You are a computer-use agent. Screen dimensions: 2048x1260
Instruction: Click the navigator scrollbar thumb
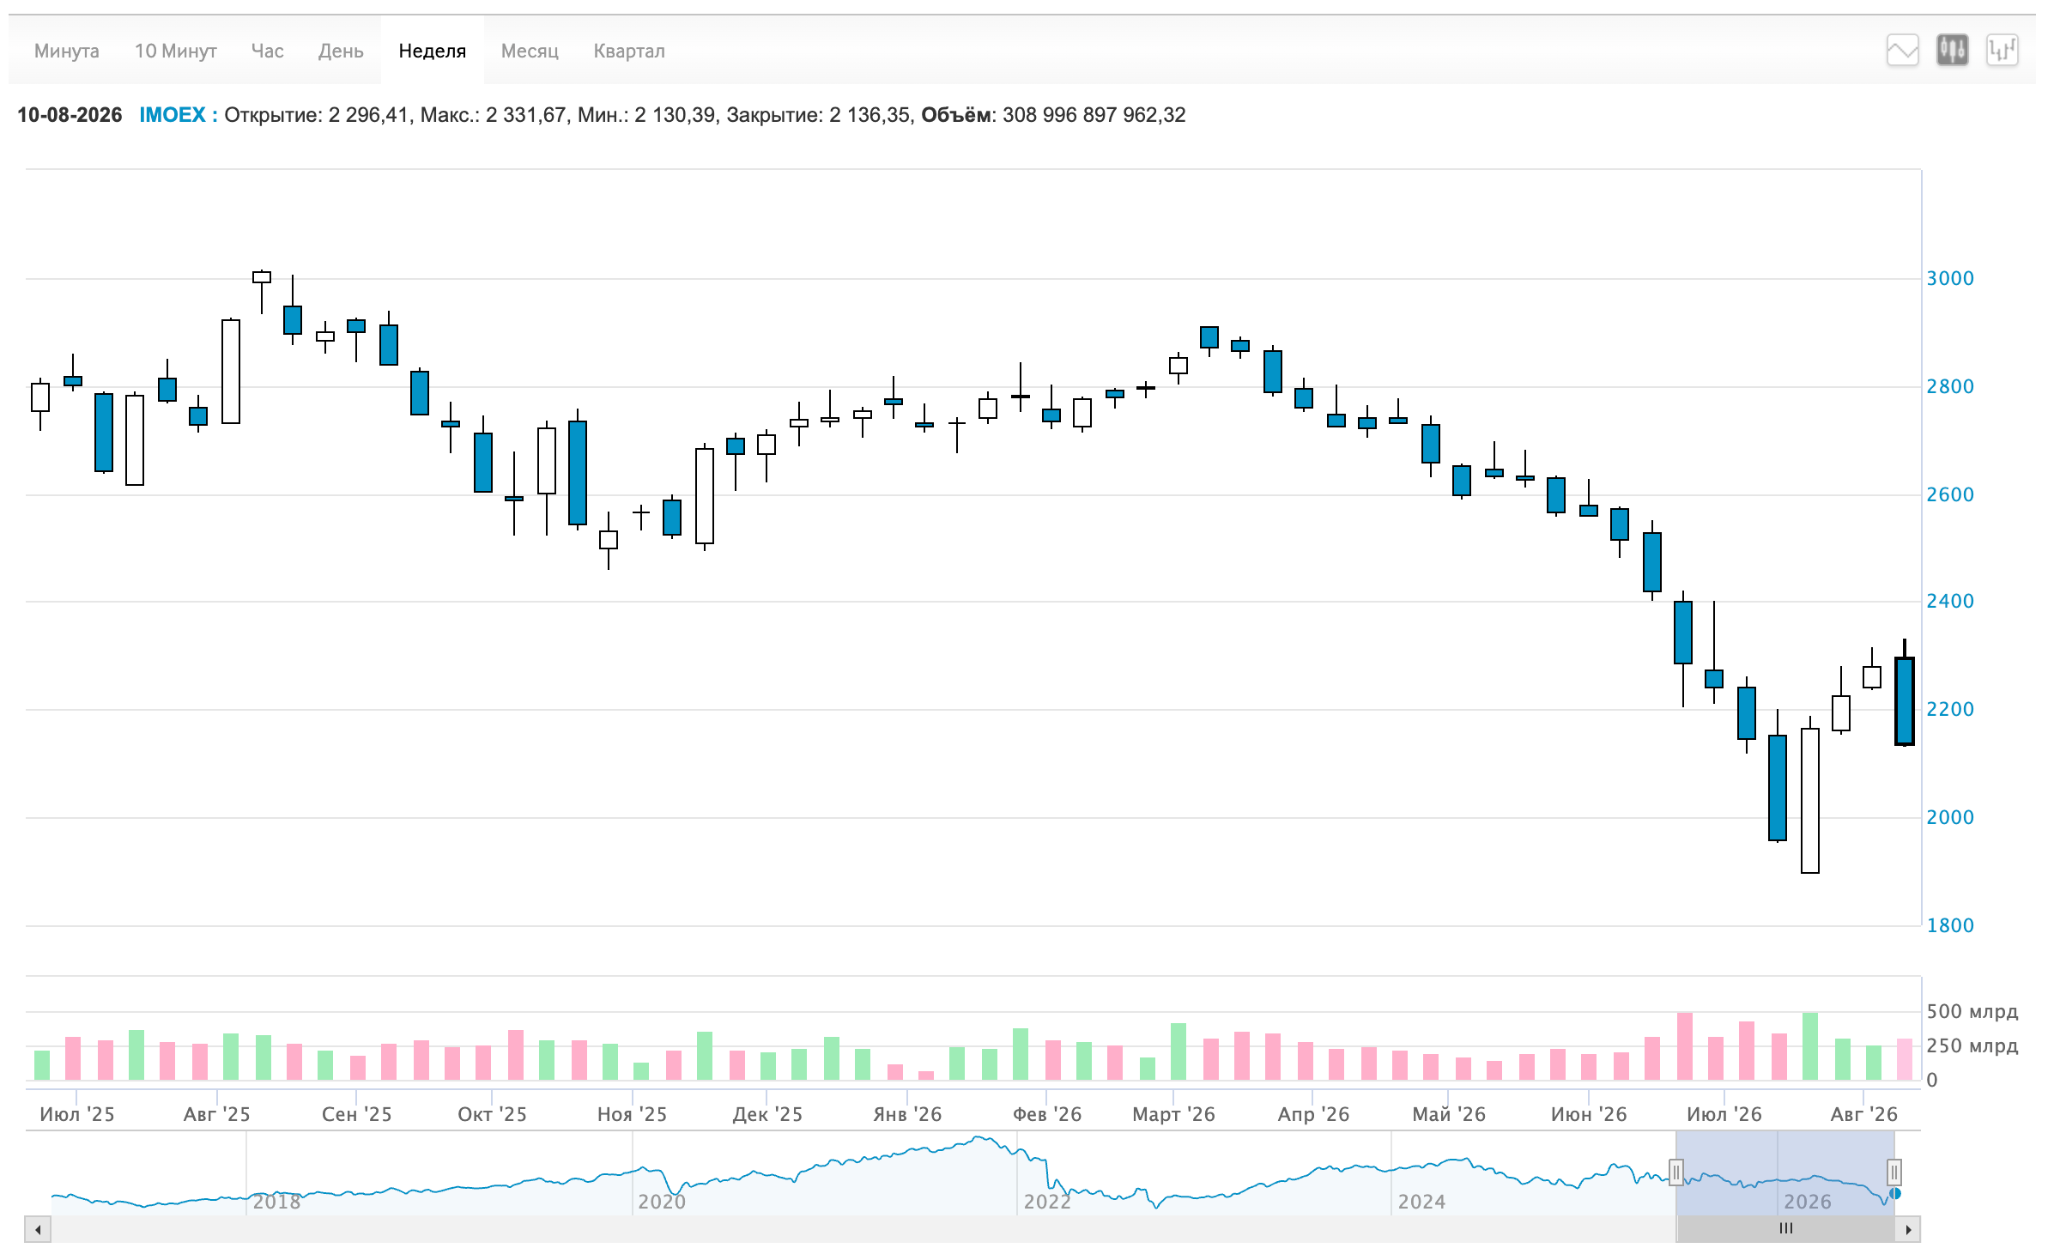tap(1786, 1229)
